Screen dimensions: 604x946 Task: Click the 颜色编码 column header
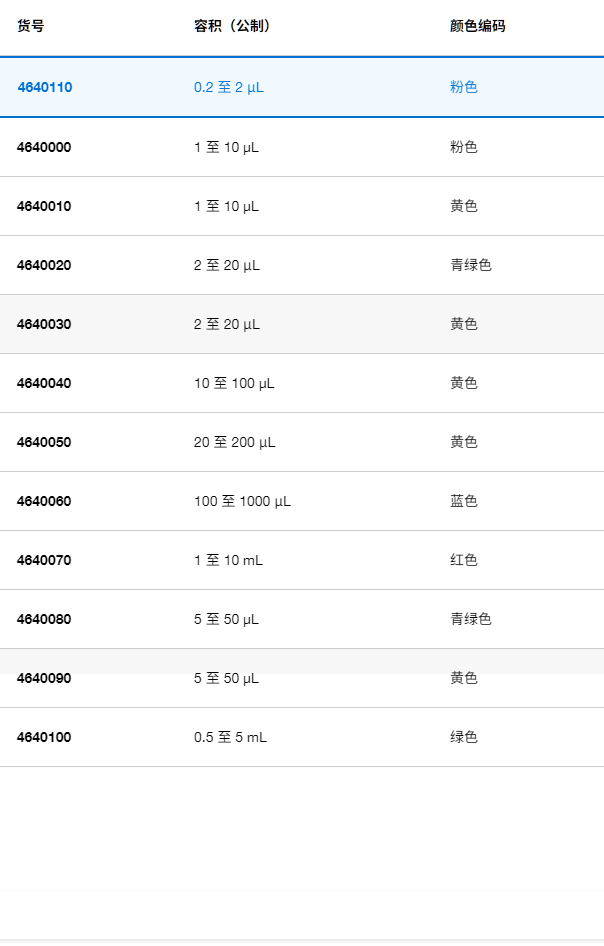coord(477,26)
